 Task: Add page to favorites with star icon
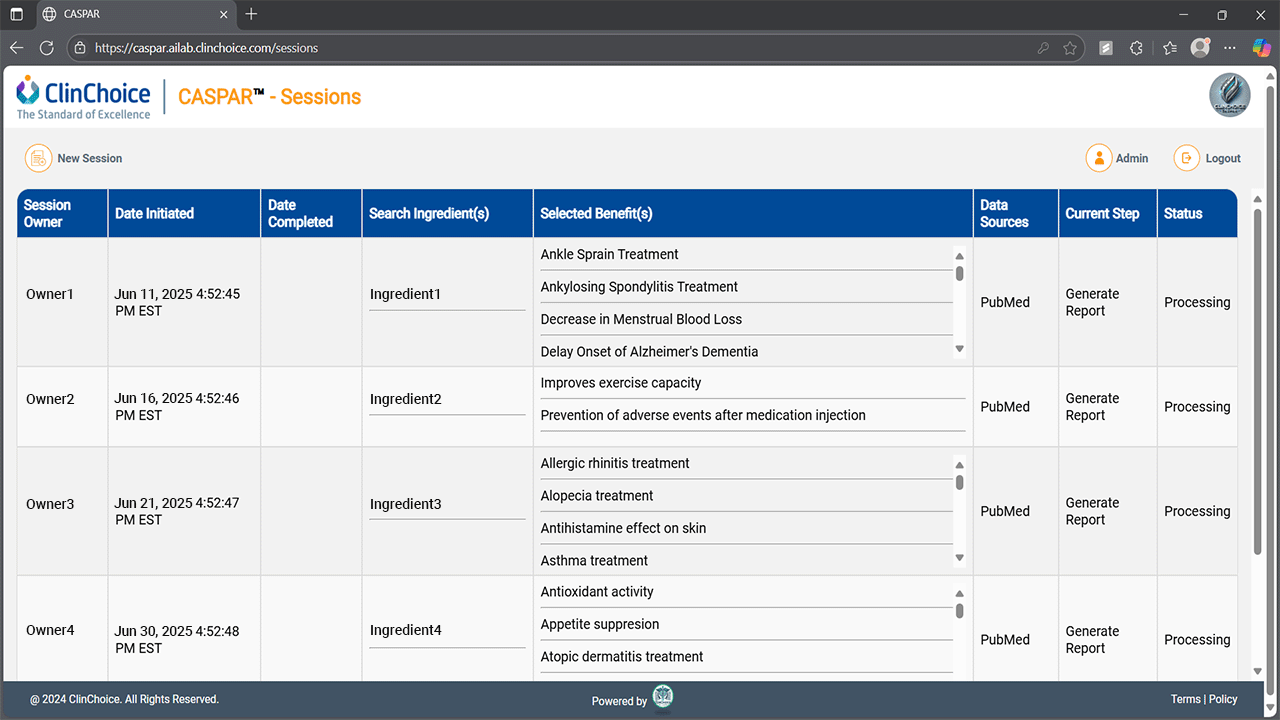point(1070,48)
